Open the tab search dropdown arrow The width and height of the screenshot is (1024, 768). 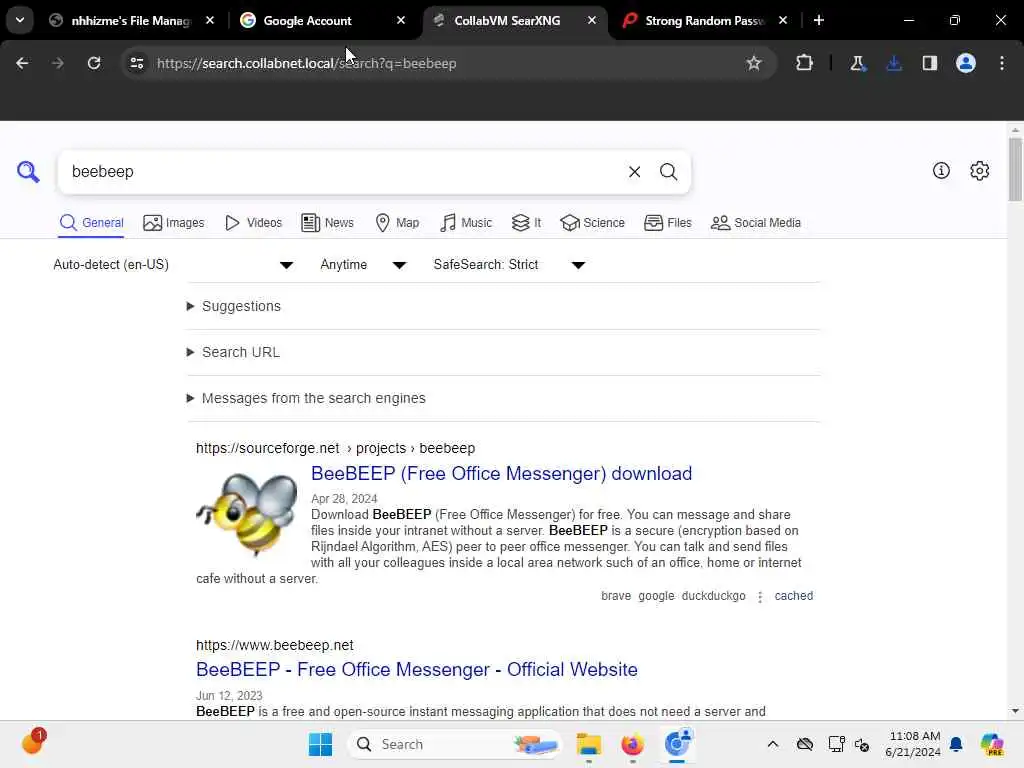(20, 20)
